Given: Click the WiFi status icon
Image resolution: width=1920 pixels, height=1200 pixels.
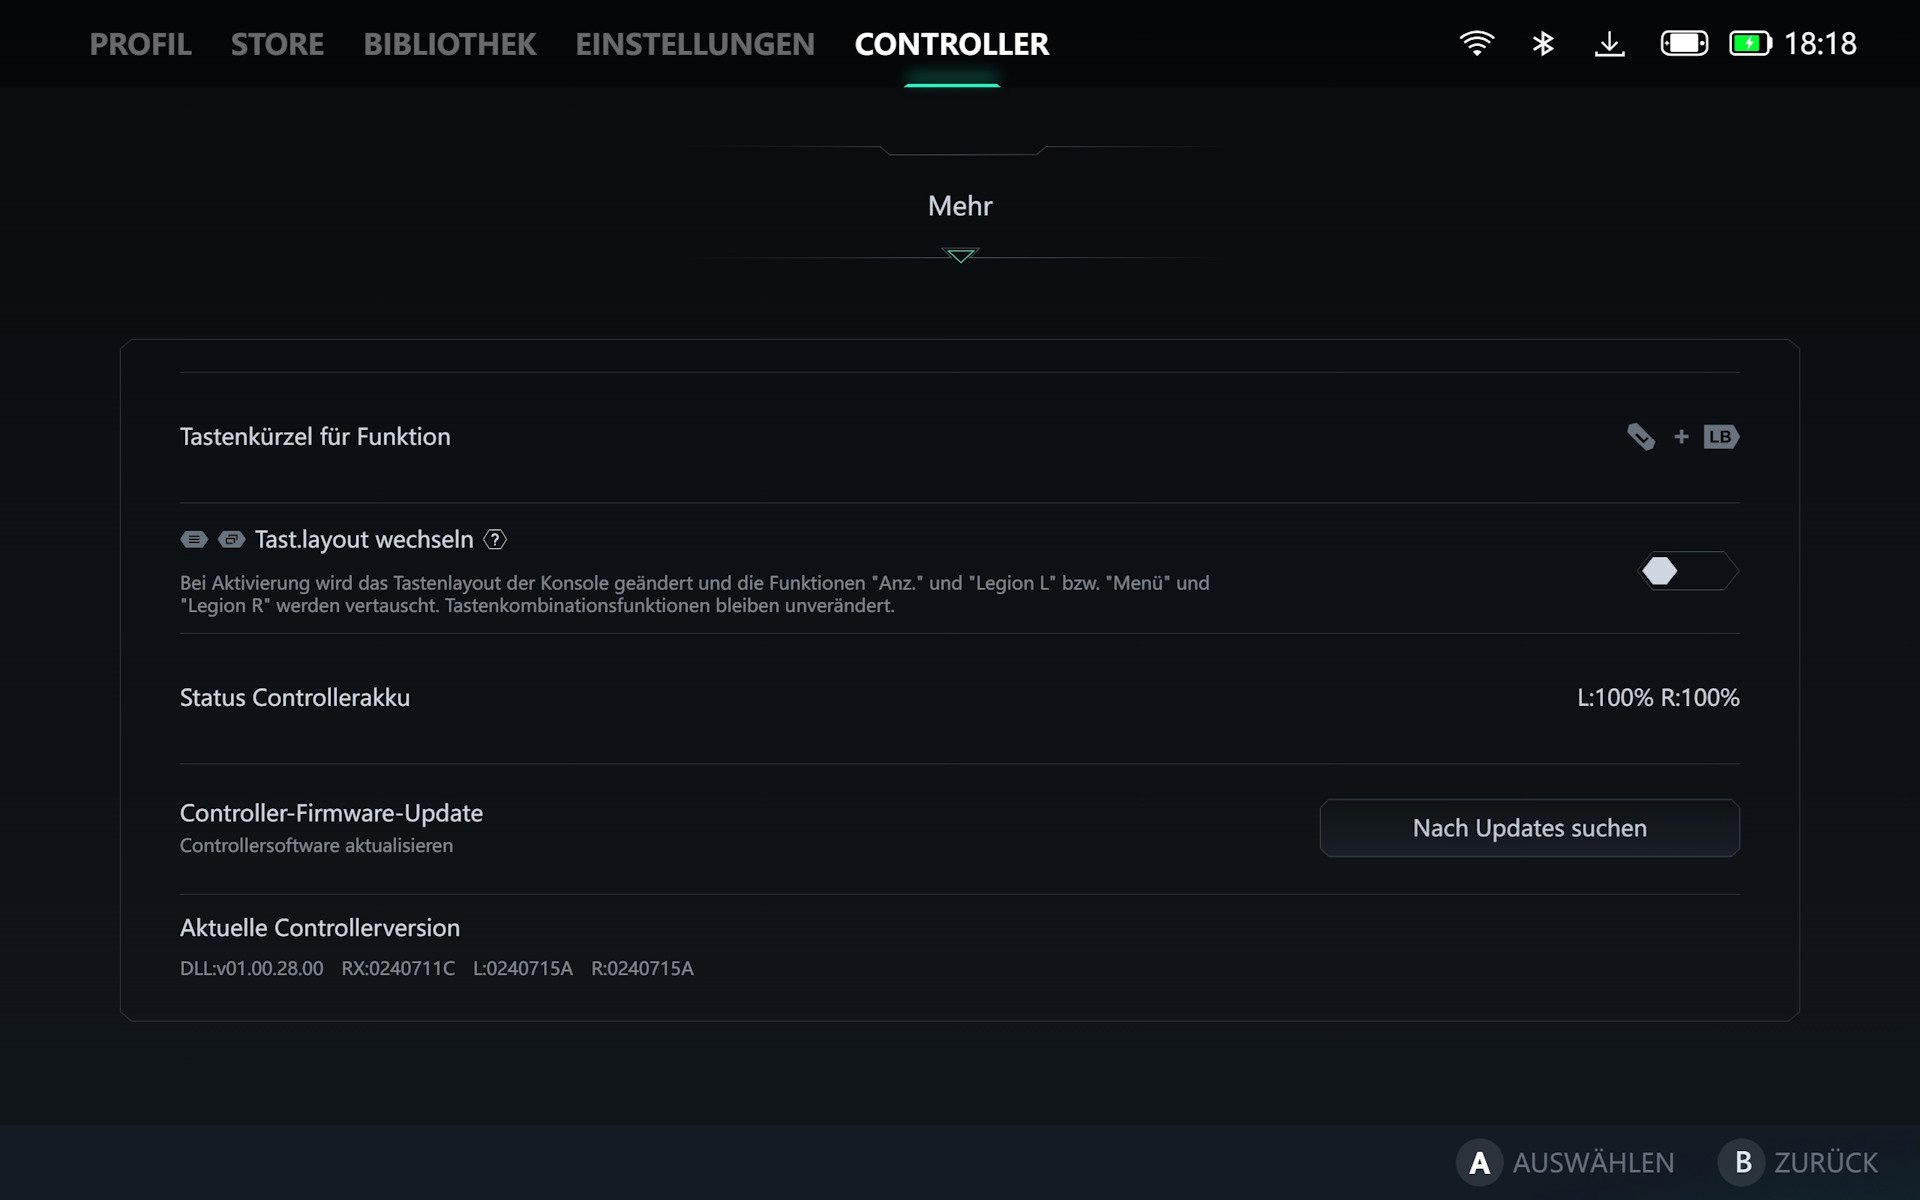Looking at the screenshot, I should tap(1478, 43).
